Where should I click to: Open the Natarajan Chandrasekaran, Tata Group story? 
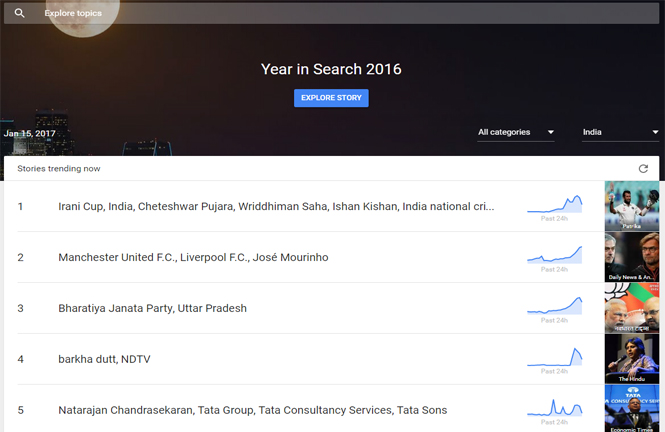tap(253, 410)
